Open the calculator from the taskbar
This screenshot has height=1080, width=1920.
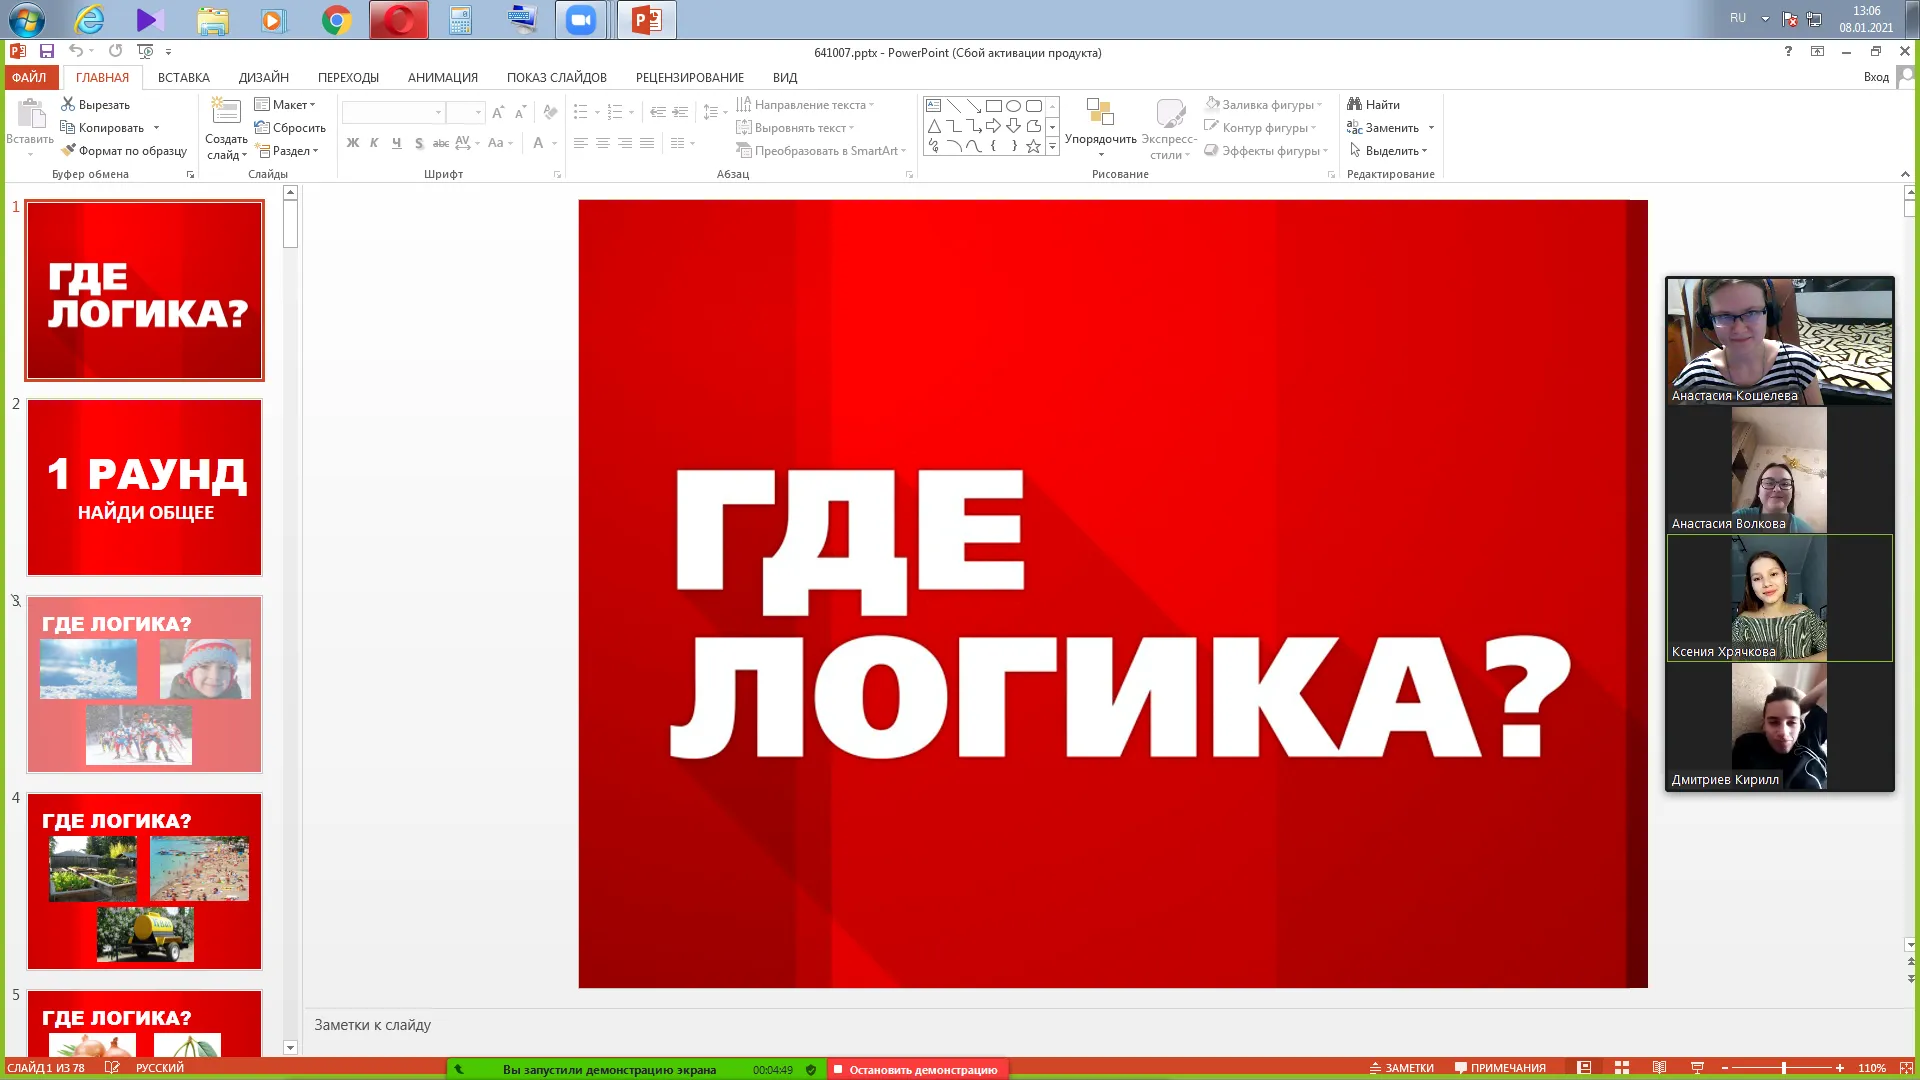(460, 20)
